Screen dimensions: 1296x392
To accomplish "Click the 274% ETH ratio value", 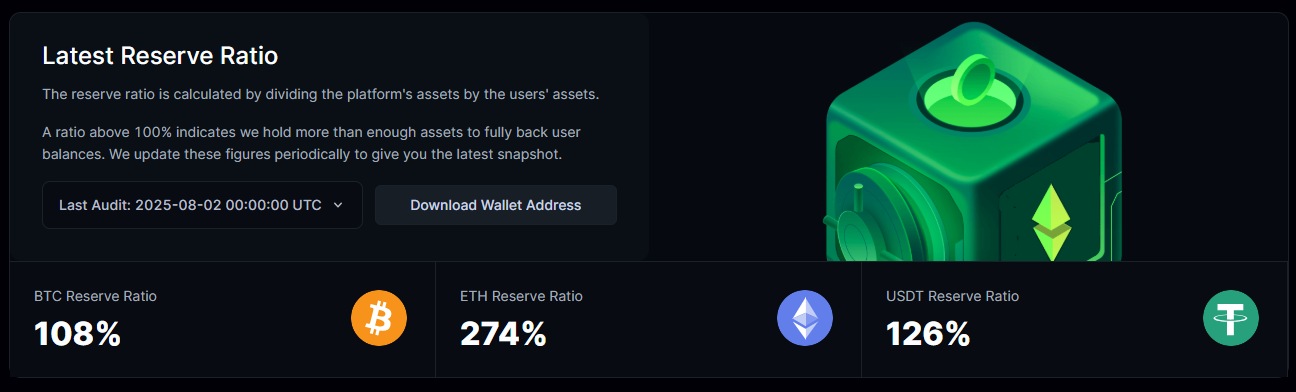I will pos(503,334).
